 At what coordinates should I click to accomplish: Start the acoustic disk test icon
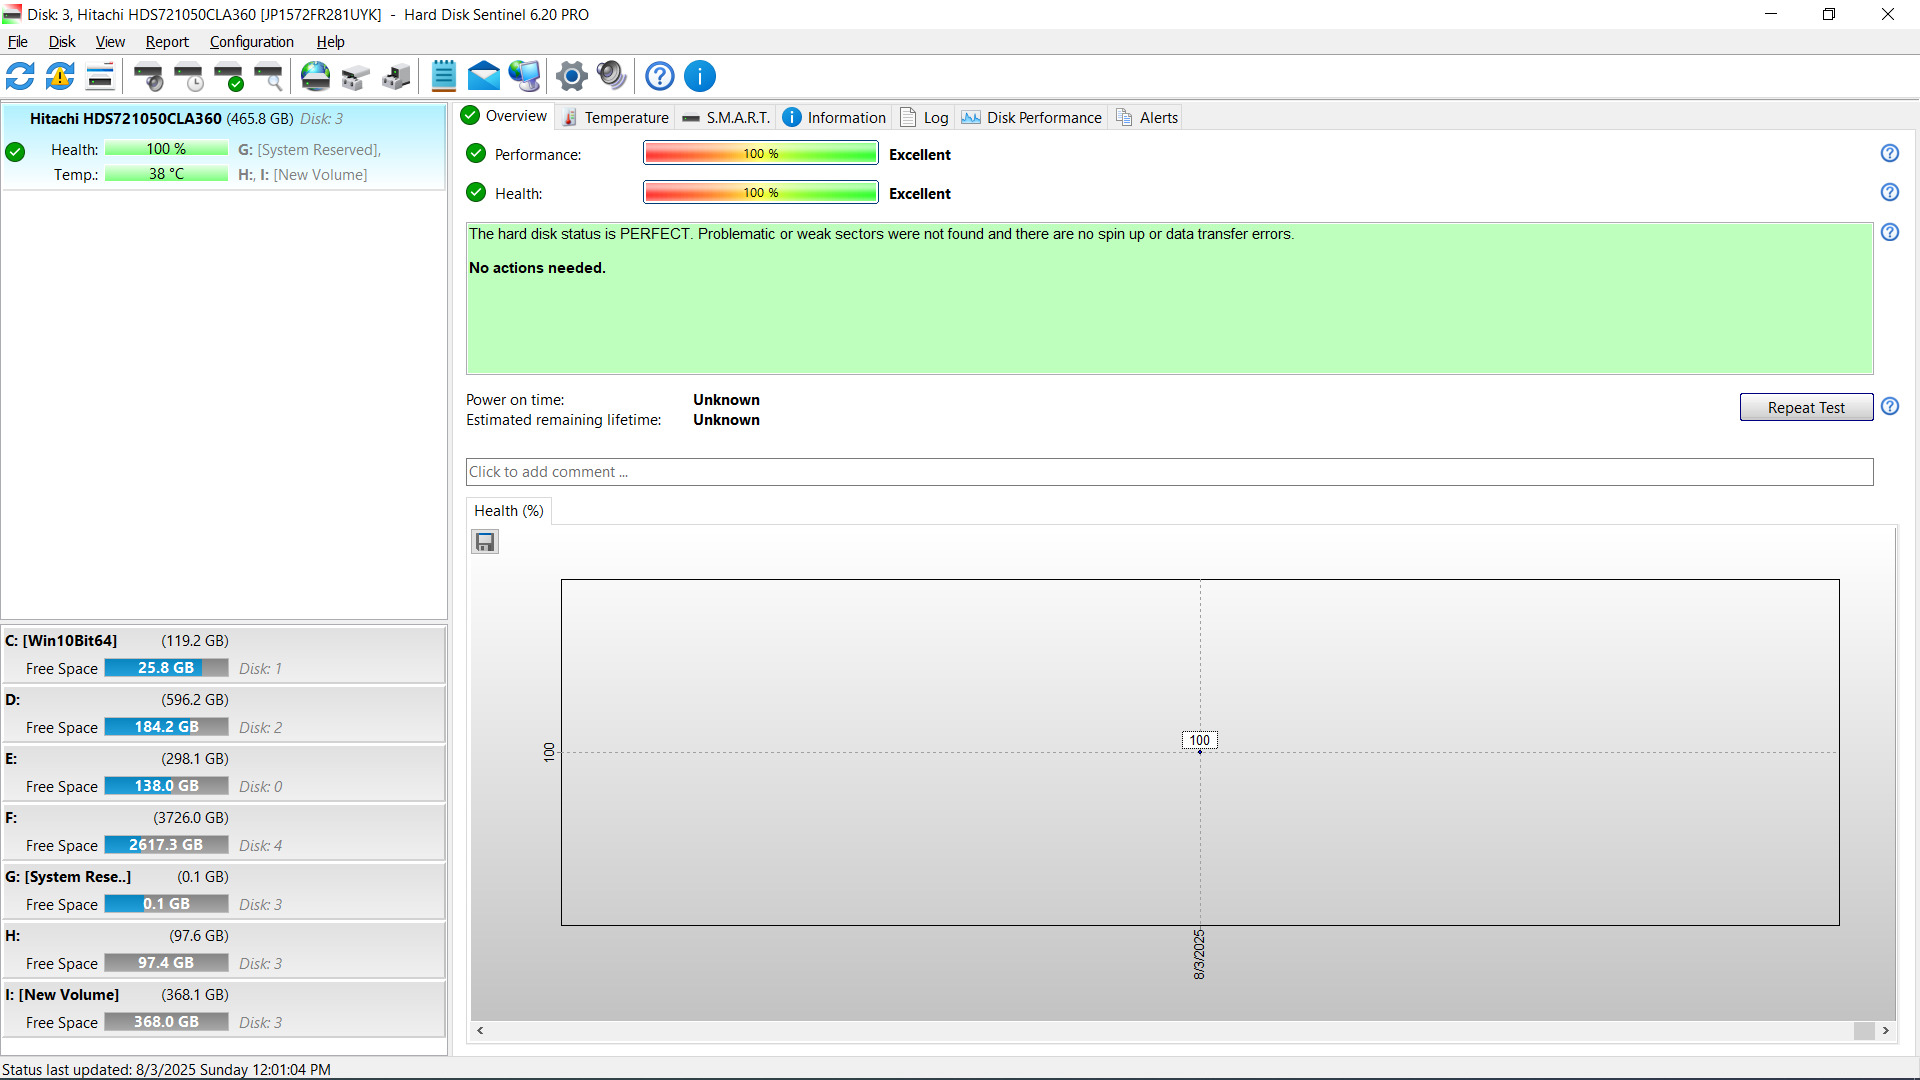click(x=149, y=76)
